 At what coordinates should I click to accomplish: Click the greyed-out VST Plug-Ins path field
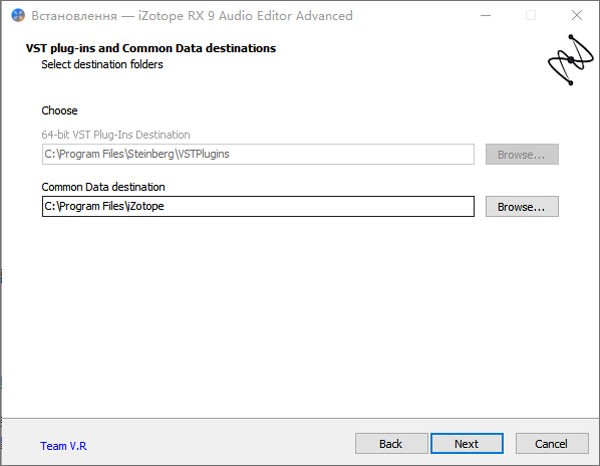(x=257, y=154)
